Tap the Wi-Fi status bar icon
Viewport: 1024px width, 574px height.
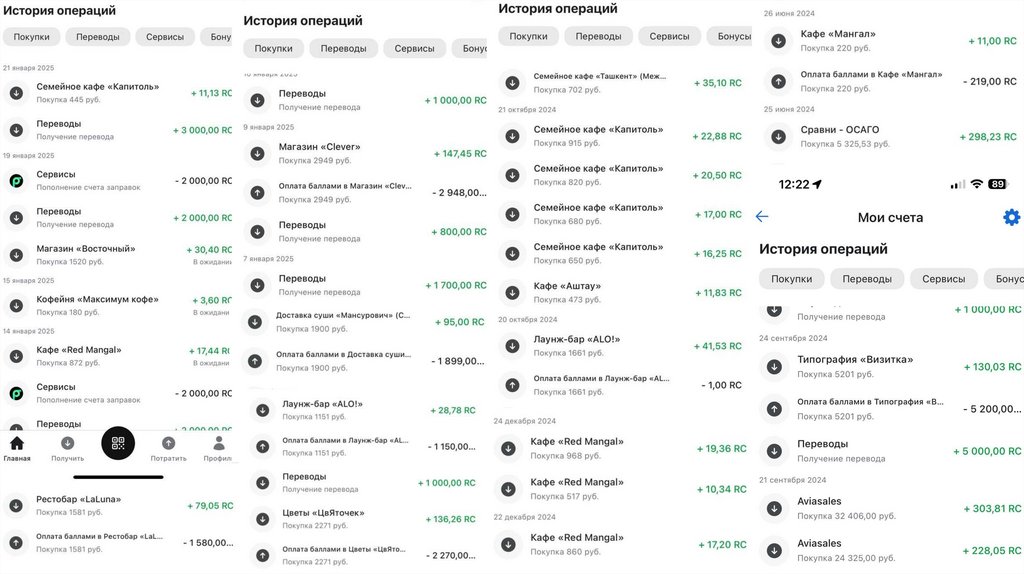point(976,185)
